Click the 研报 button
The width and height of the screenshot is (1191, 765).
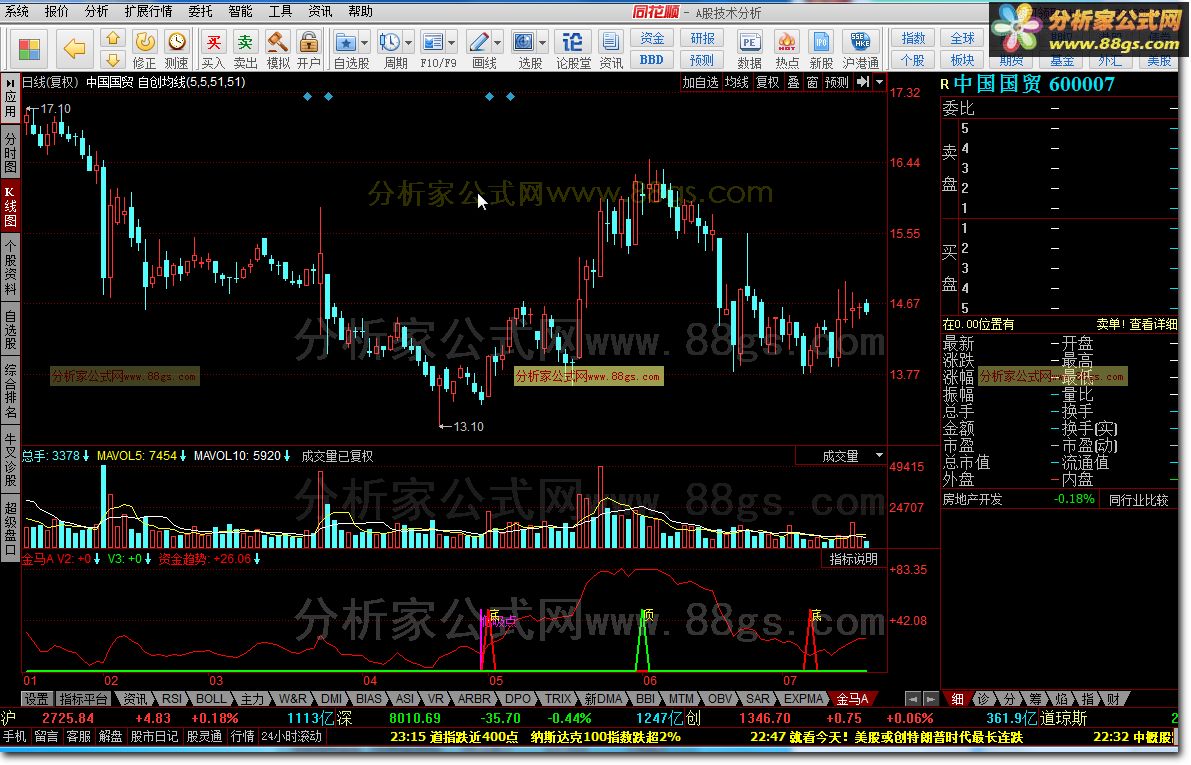click(702, 39)
